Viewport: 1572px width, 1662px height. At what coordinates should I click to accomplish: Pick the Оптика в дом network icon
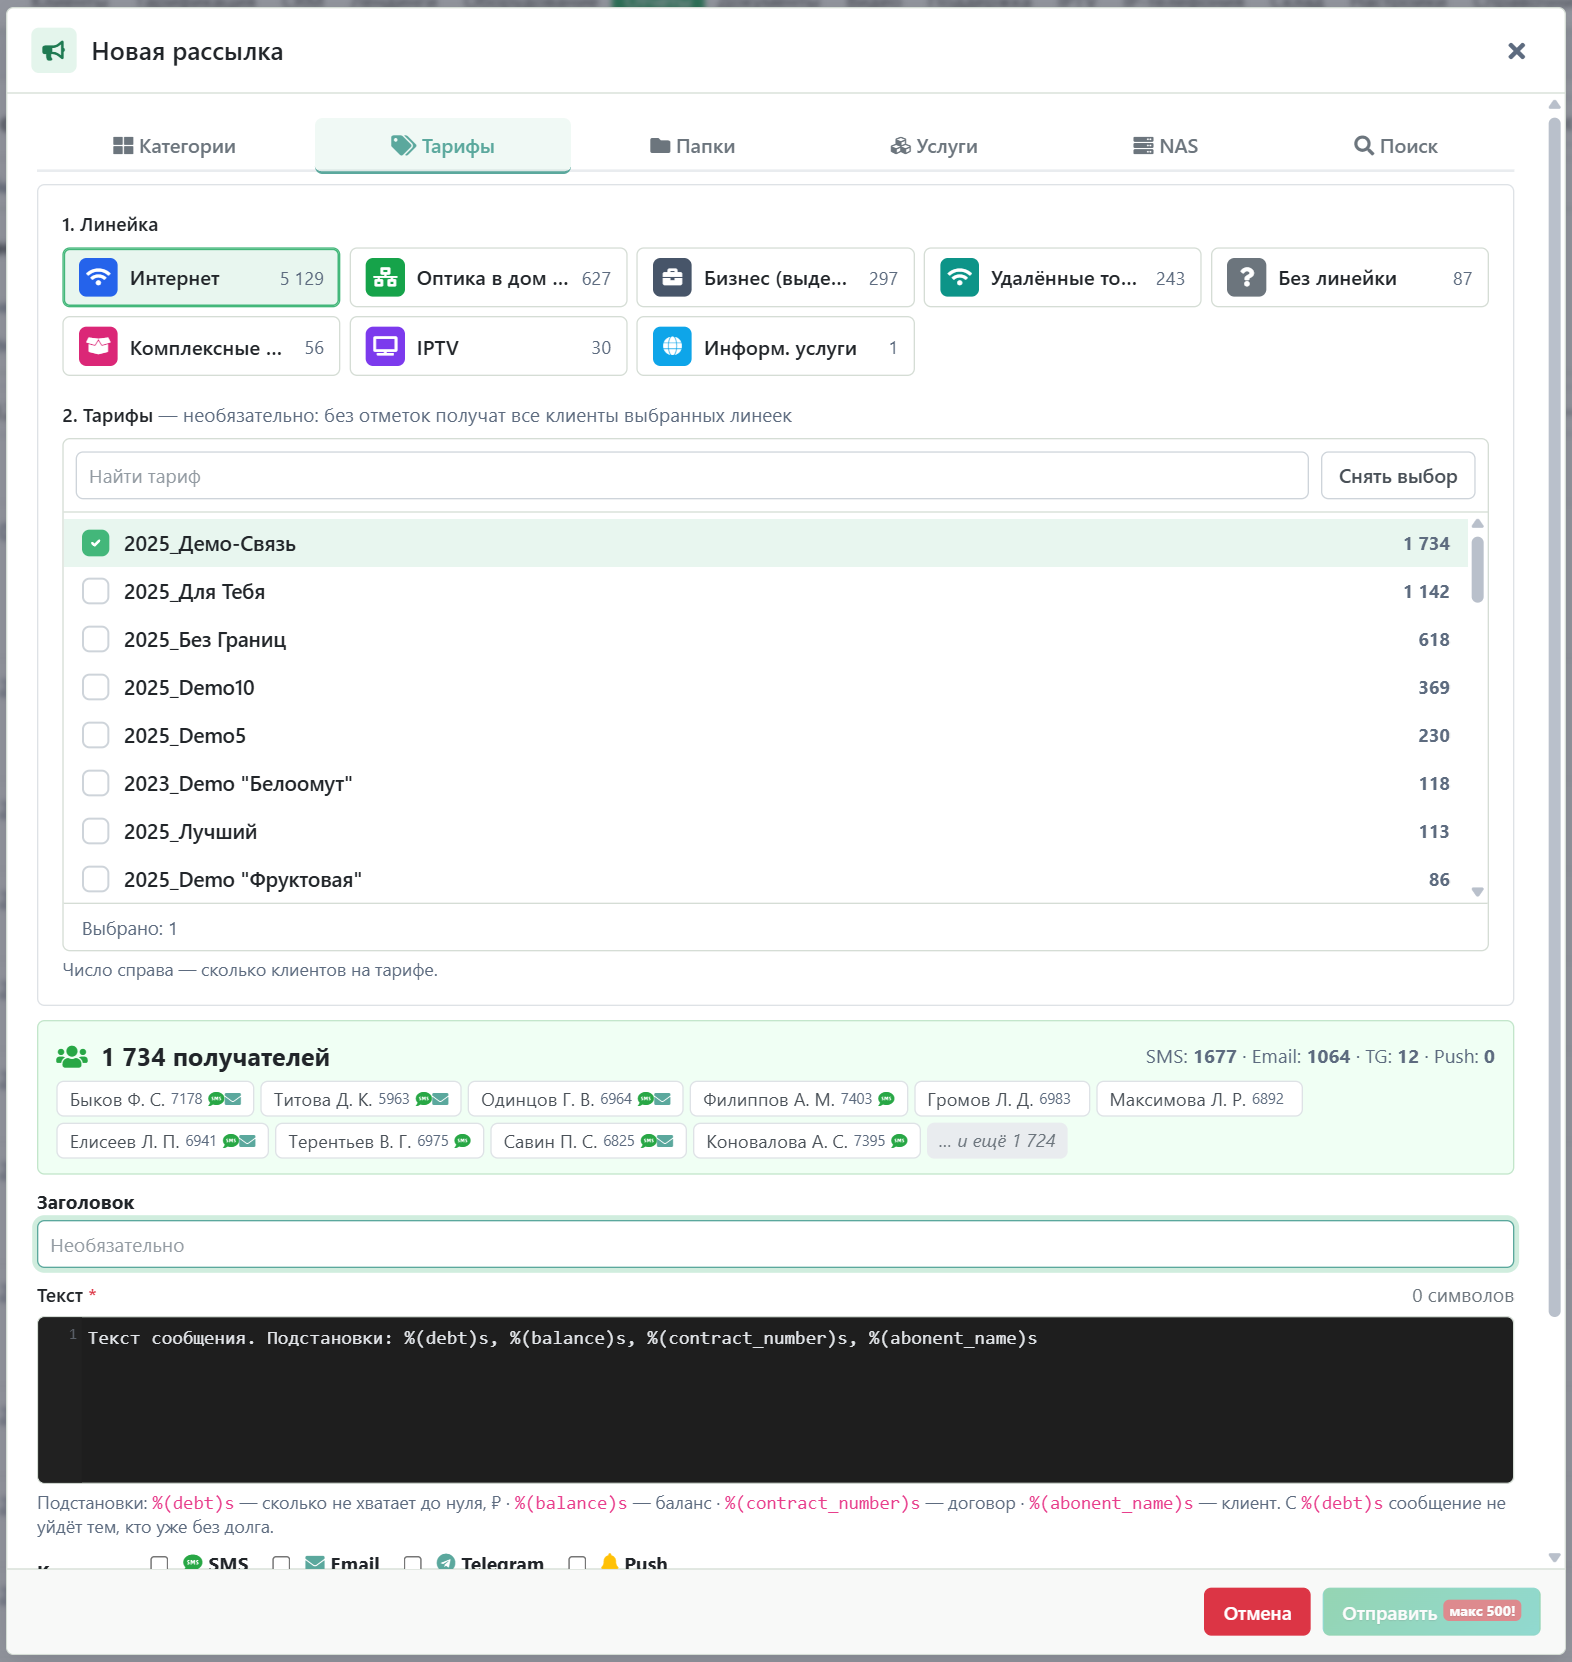[385, 278]
